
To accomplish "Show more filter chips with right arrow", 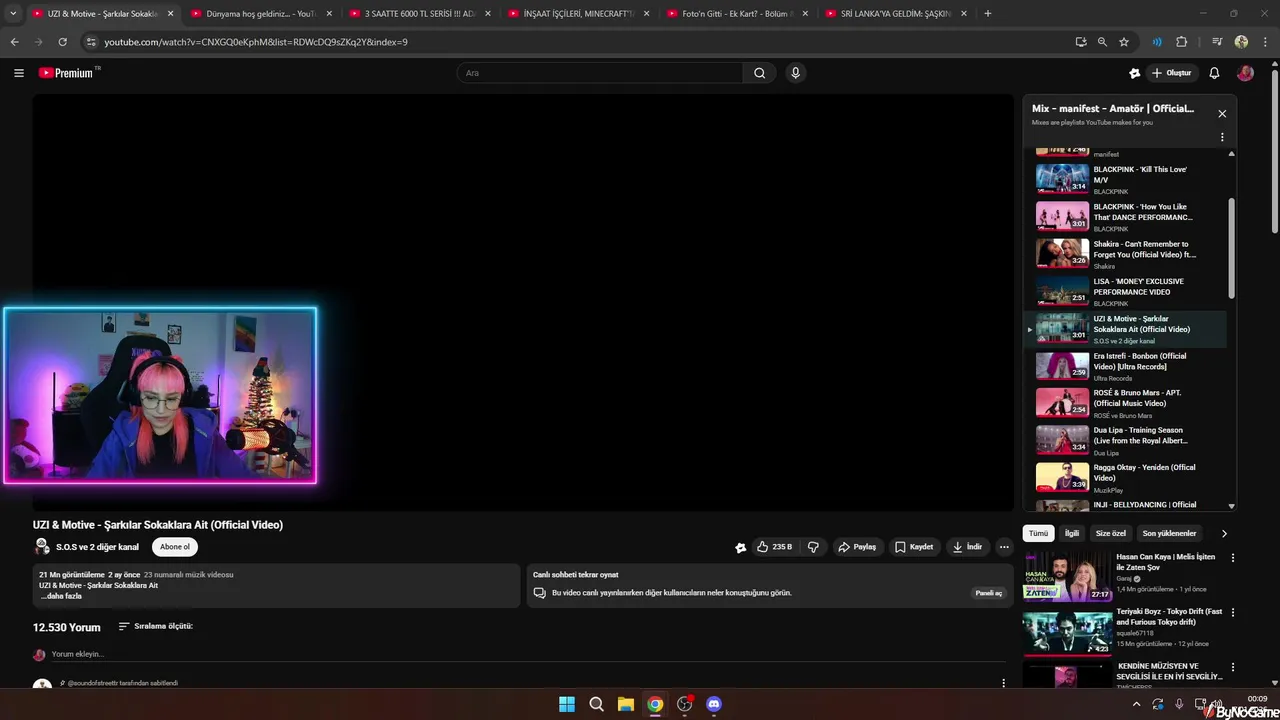I will click(x=1224, y=534).
